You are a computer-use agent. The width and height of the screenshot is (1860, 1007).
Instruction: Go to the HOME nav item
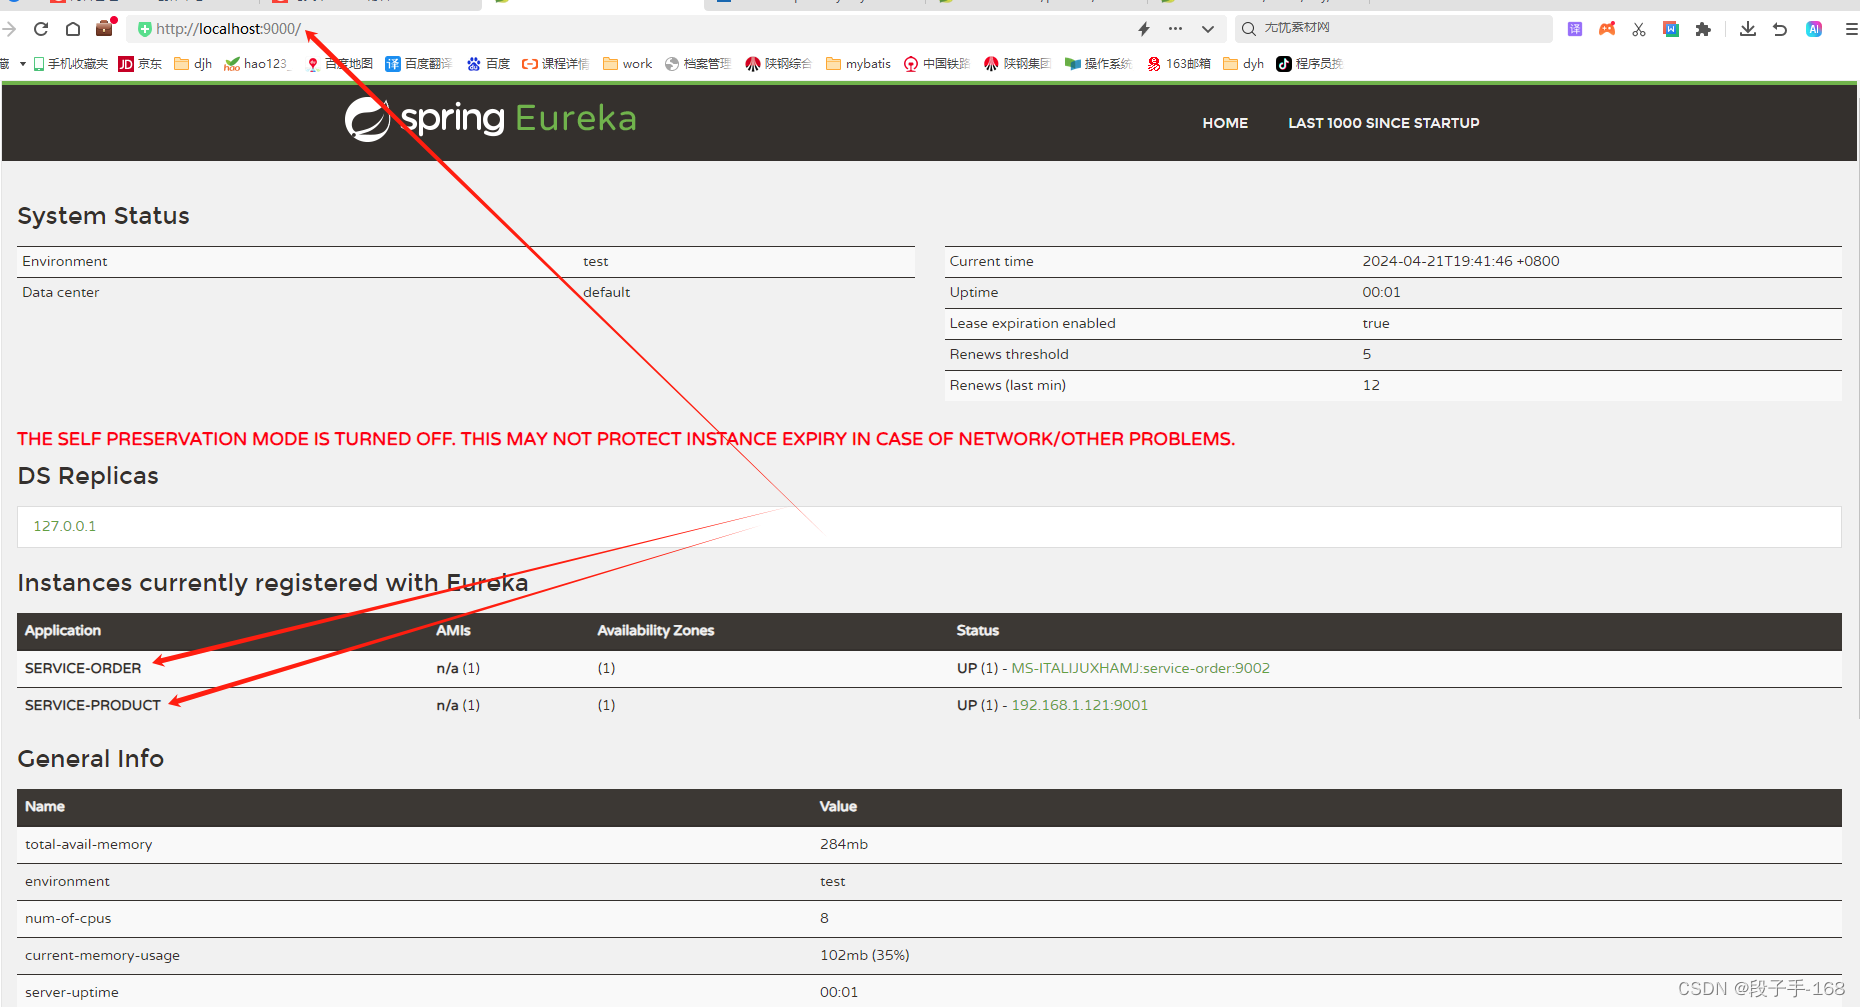coord(1225,123)
